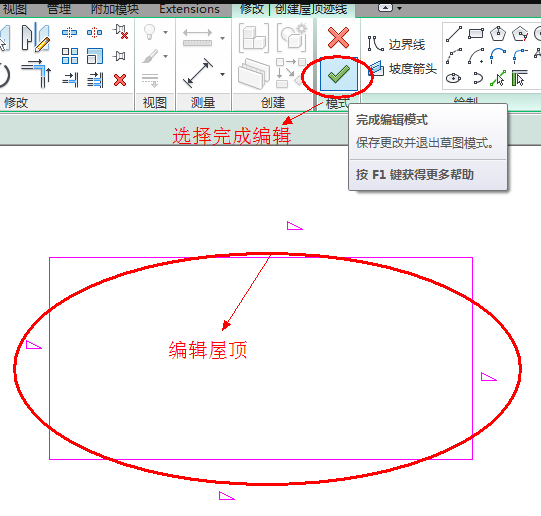Open the 视图 ribbon tab
The image size is (541, 516).
tap(14, 9)
